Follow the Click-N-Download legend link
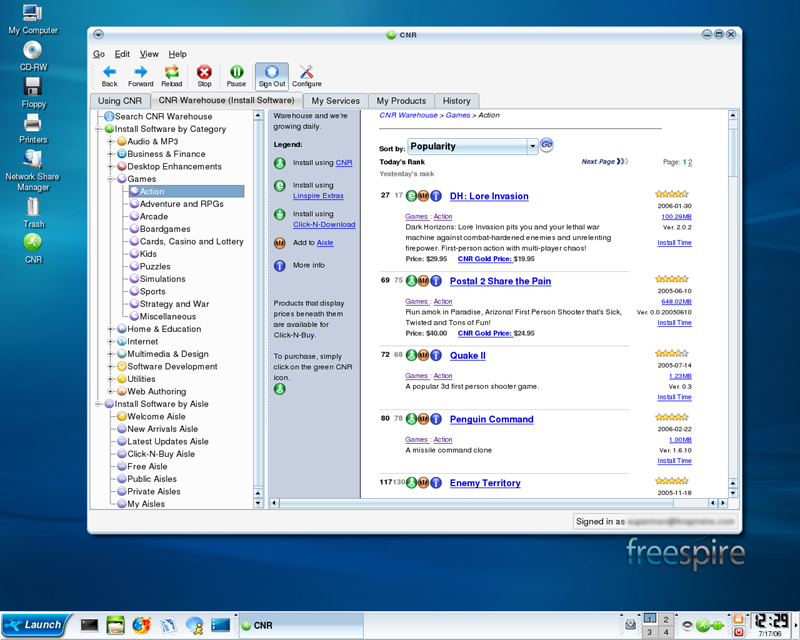Viewport: 800px width, 640px height. click(x=324, y=224)
